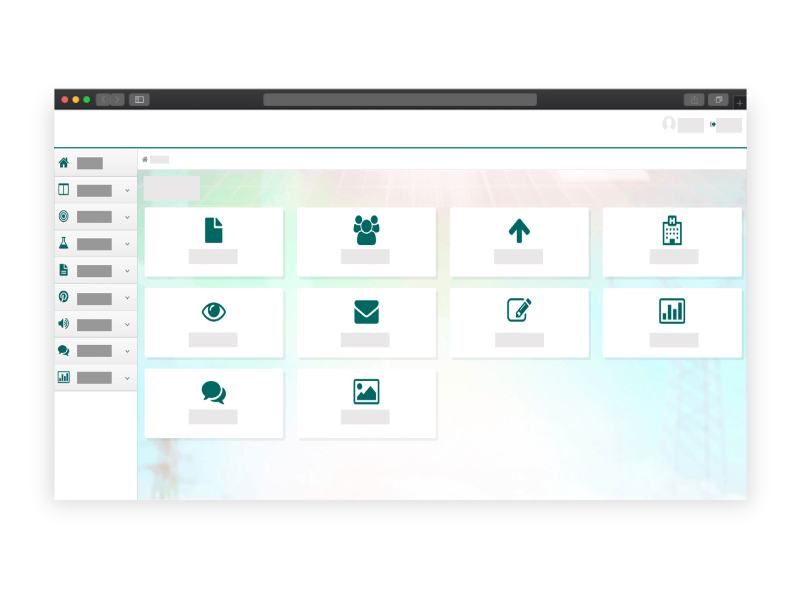Open the bar chart tile on the dashboard
This screenshot has width=800, height=600.
(672, 322)
